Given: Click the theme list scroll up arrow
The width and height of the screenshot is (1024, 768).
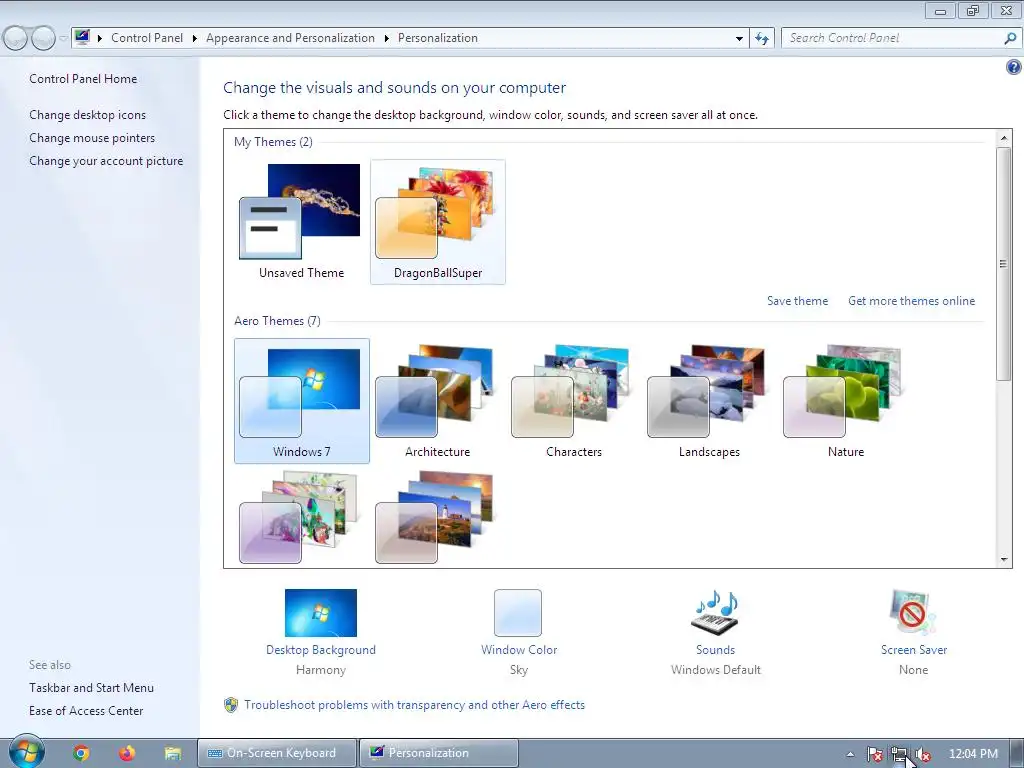Looking at the screenshot, I should [x=1004, y=138].
